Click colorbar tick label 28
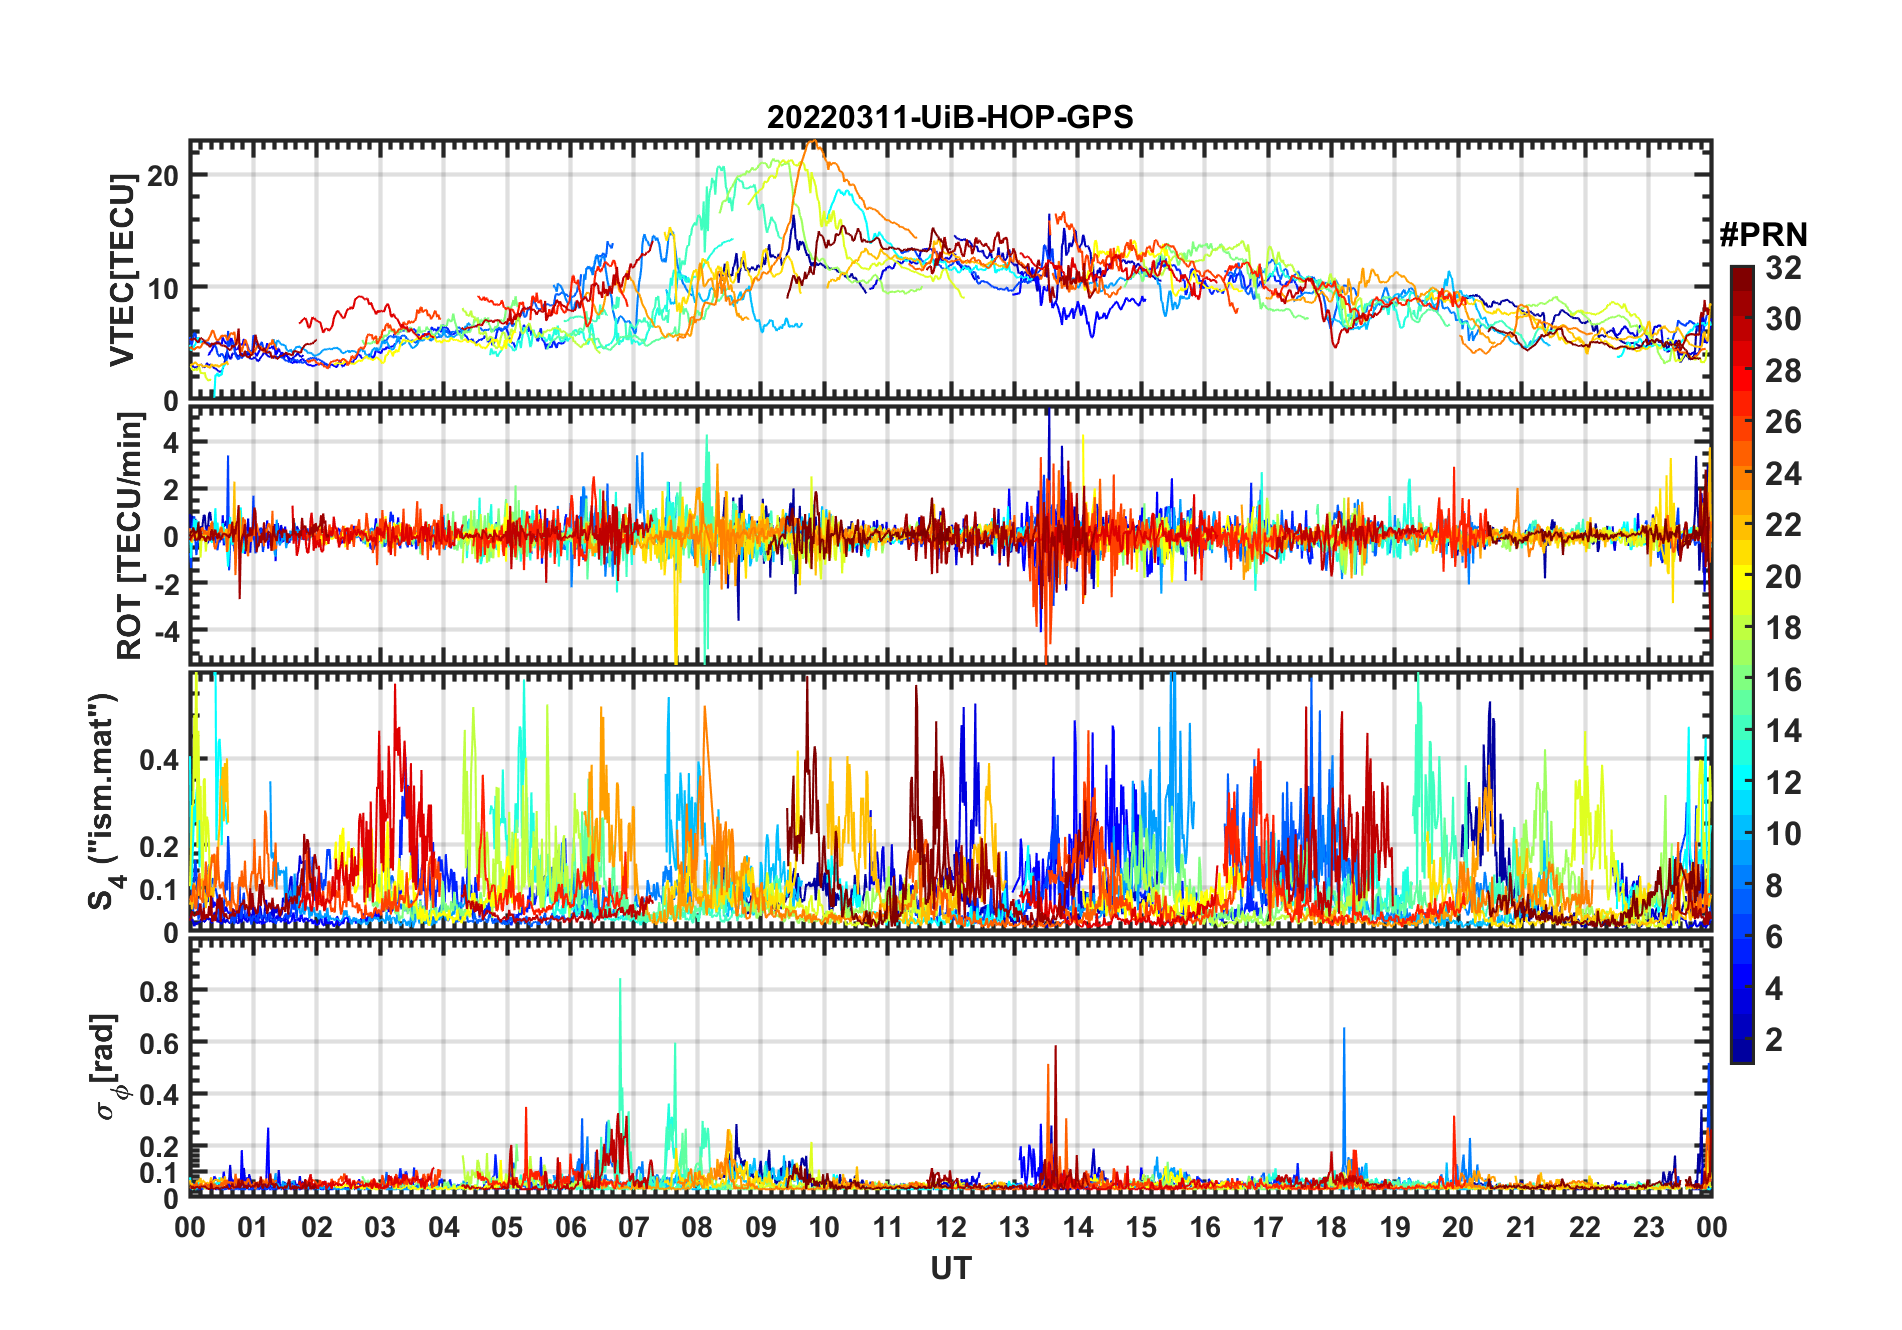The height and width of the screenshot is (1330, 1902). click(x=1783, y=371)
